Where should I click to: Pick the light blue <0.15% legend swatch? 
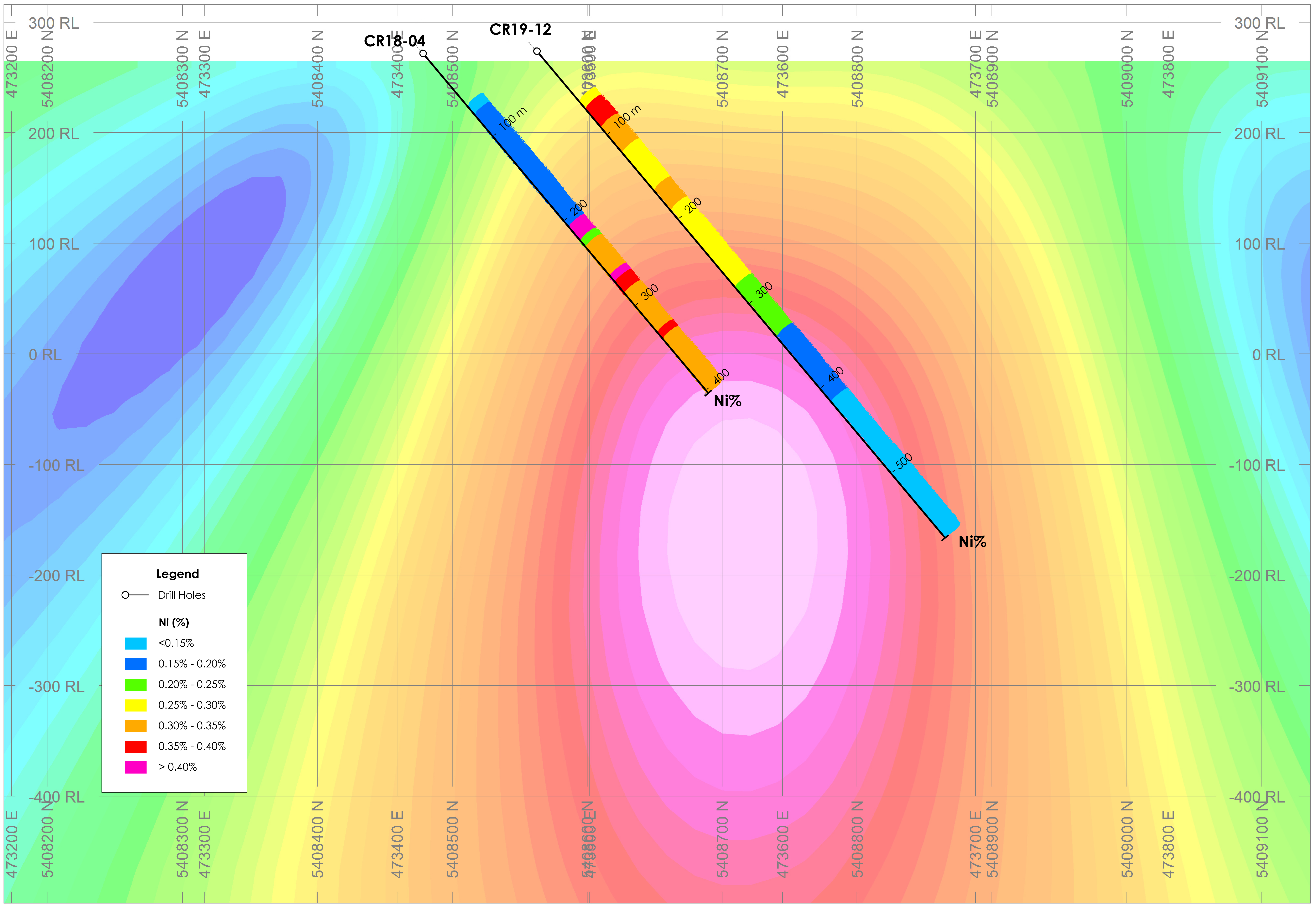point(136,643)
